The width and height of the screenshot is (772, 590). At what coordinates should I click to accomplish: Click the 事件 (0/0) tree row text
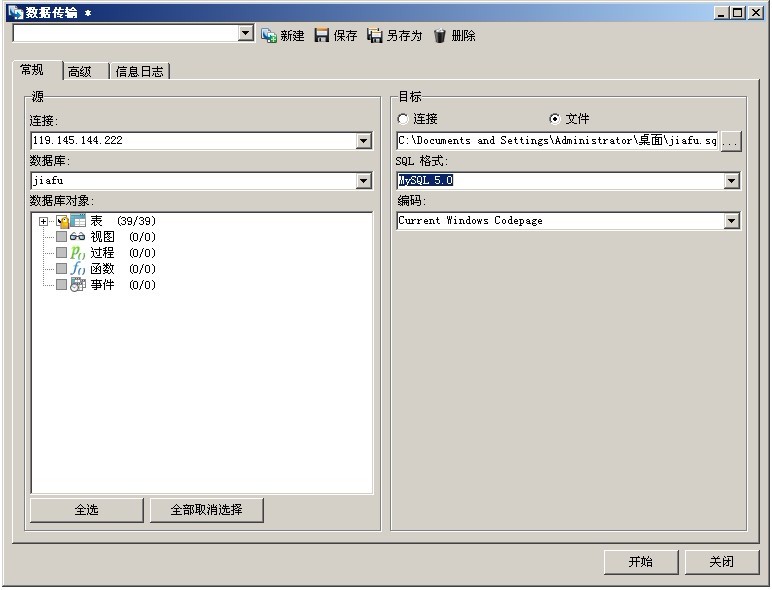coord(123,285)
